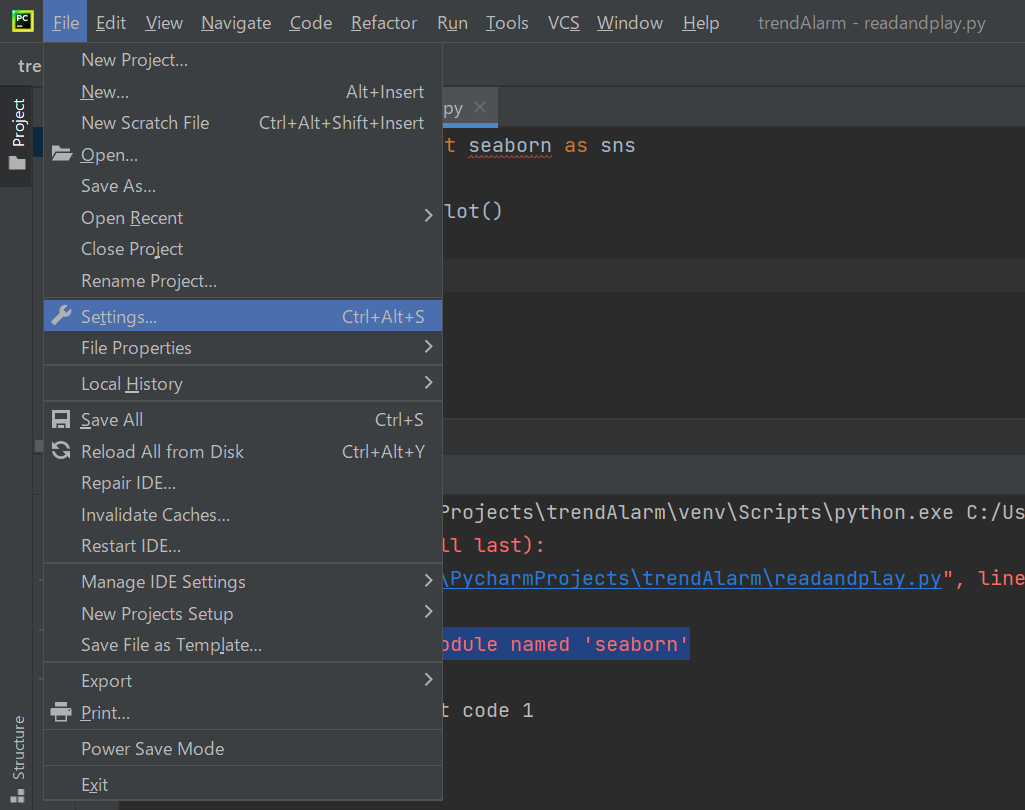
Task: Select New Scratch File
Action: (x=243, y=123)
